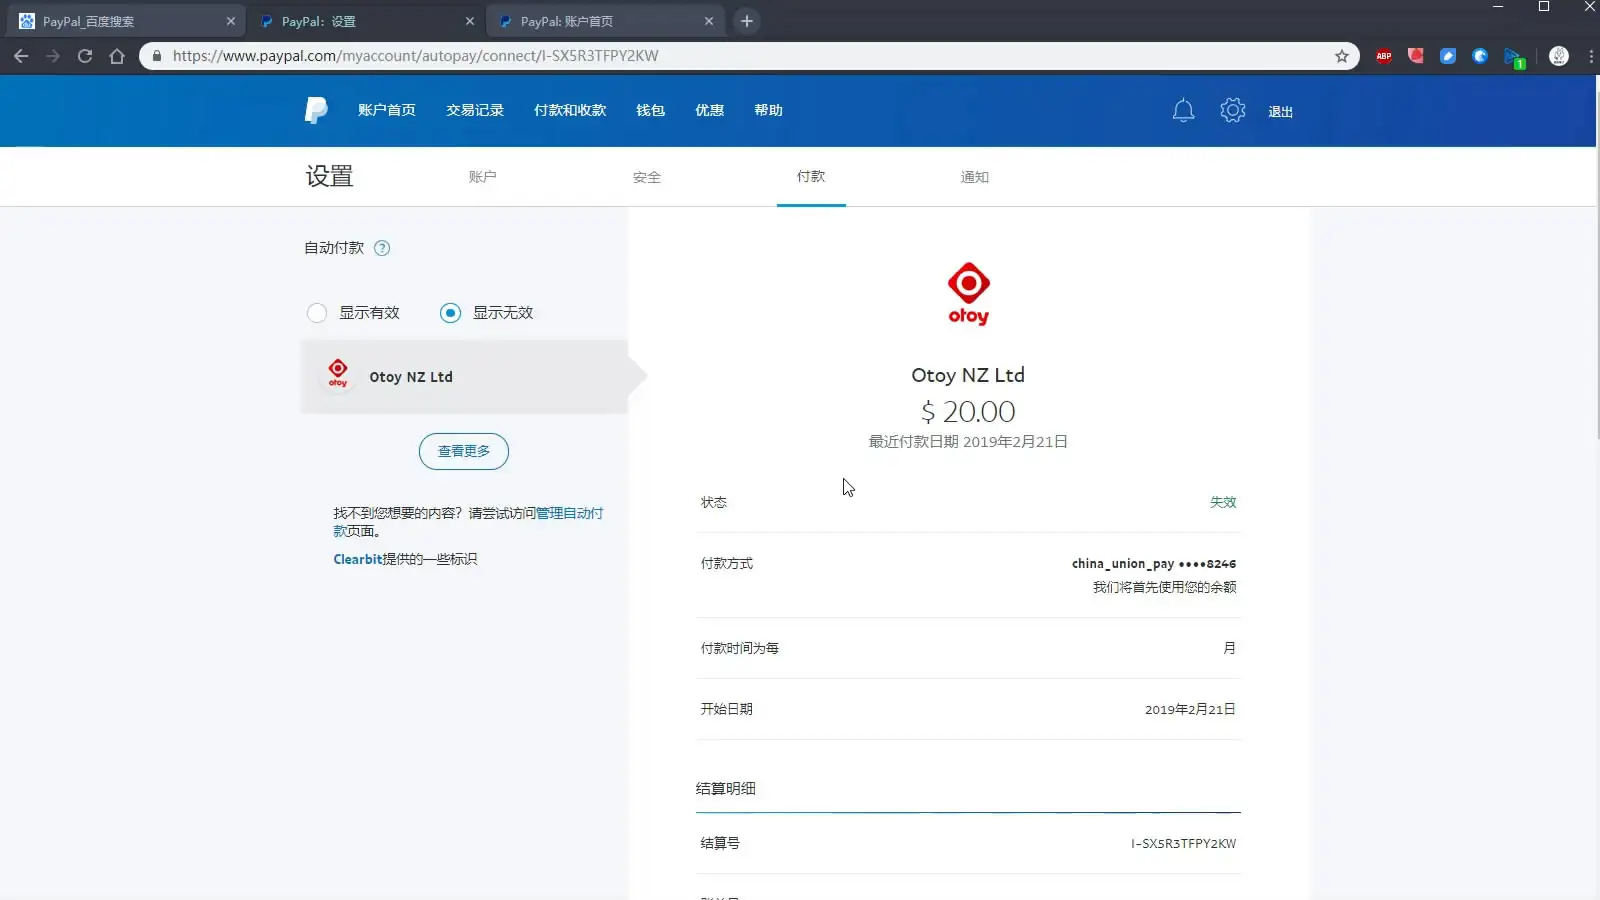This screenshot has width=1600, height=900.
Task: Click the start date 2019年2月21日 value
Action: 1190,710
